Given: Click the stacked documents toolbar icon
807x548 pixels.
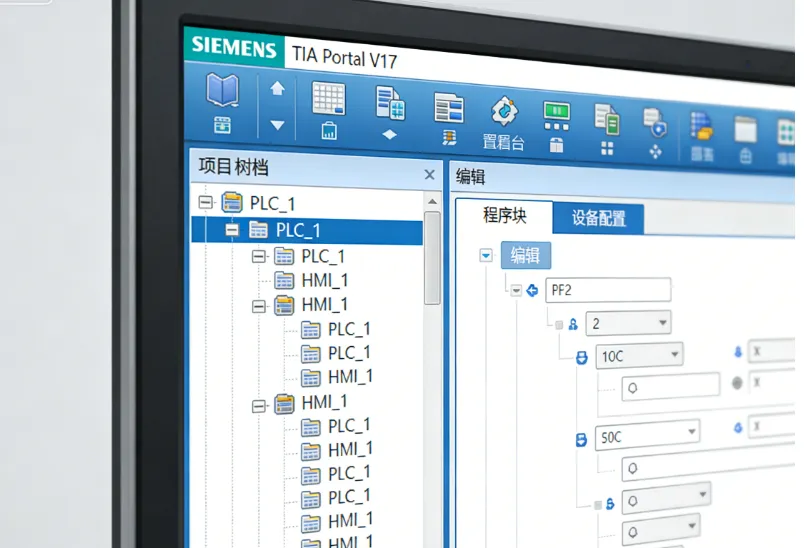Looking at the screenshot, I should pyautogui.click(x=607, y=119).
